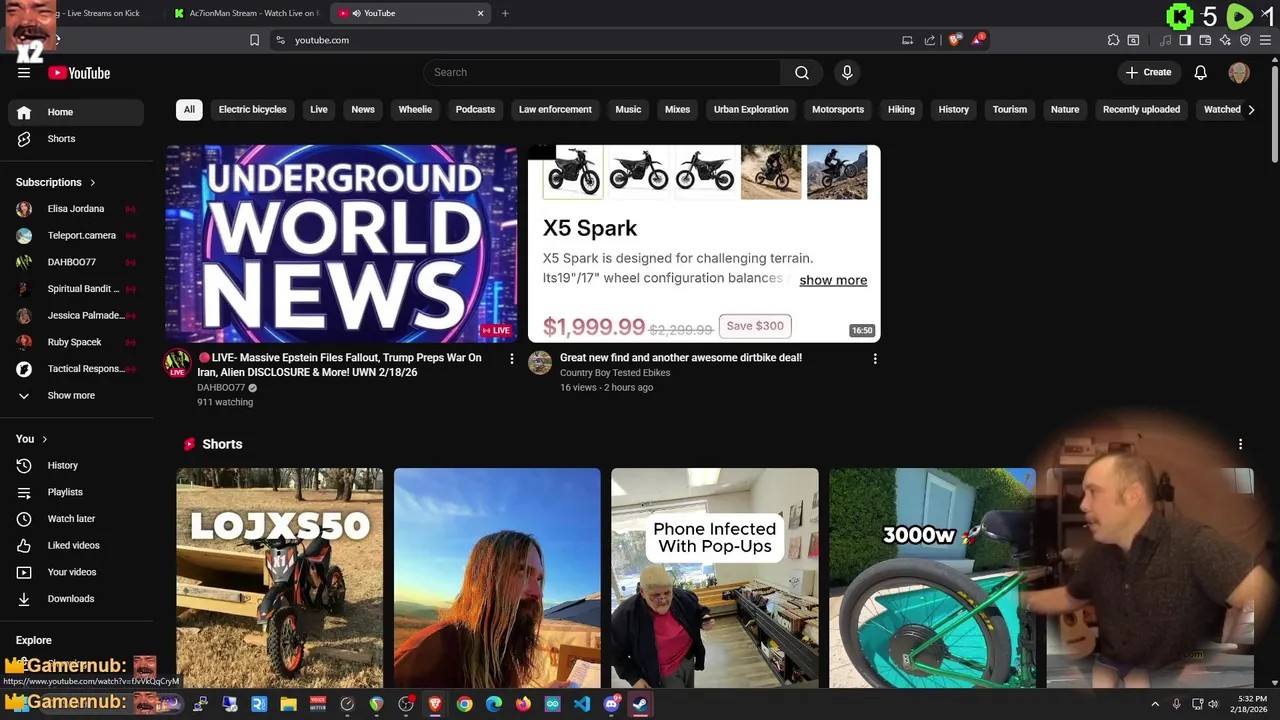Open Shorts in the sidebar

click(76, 139)
